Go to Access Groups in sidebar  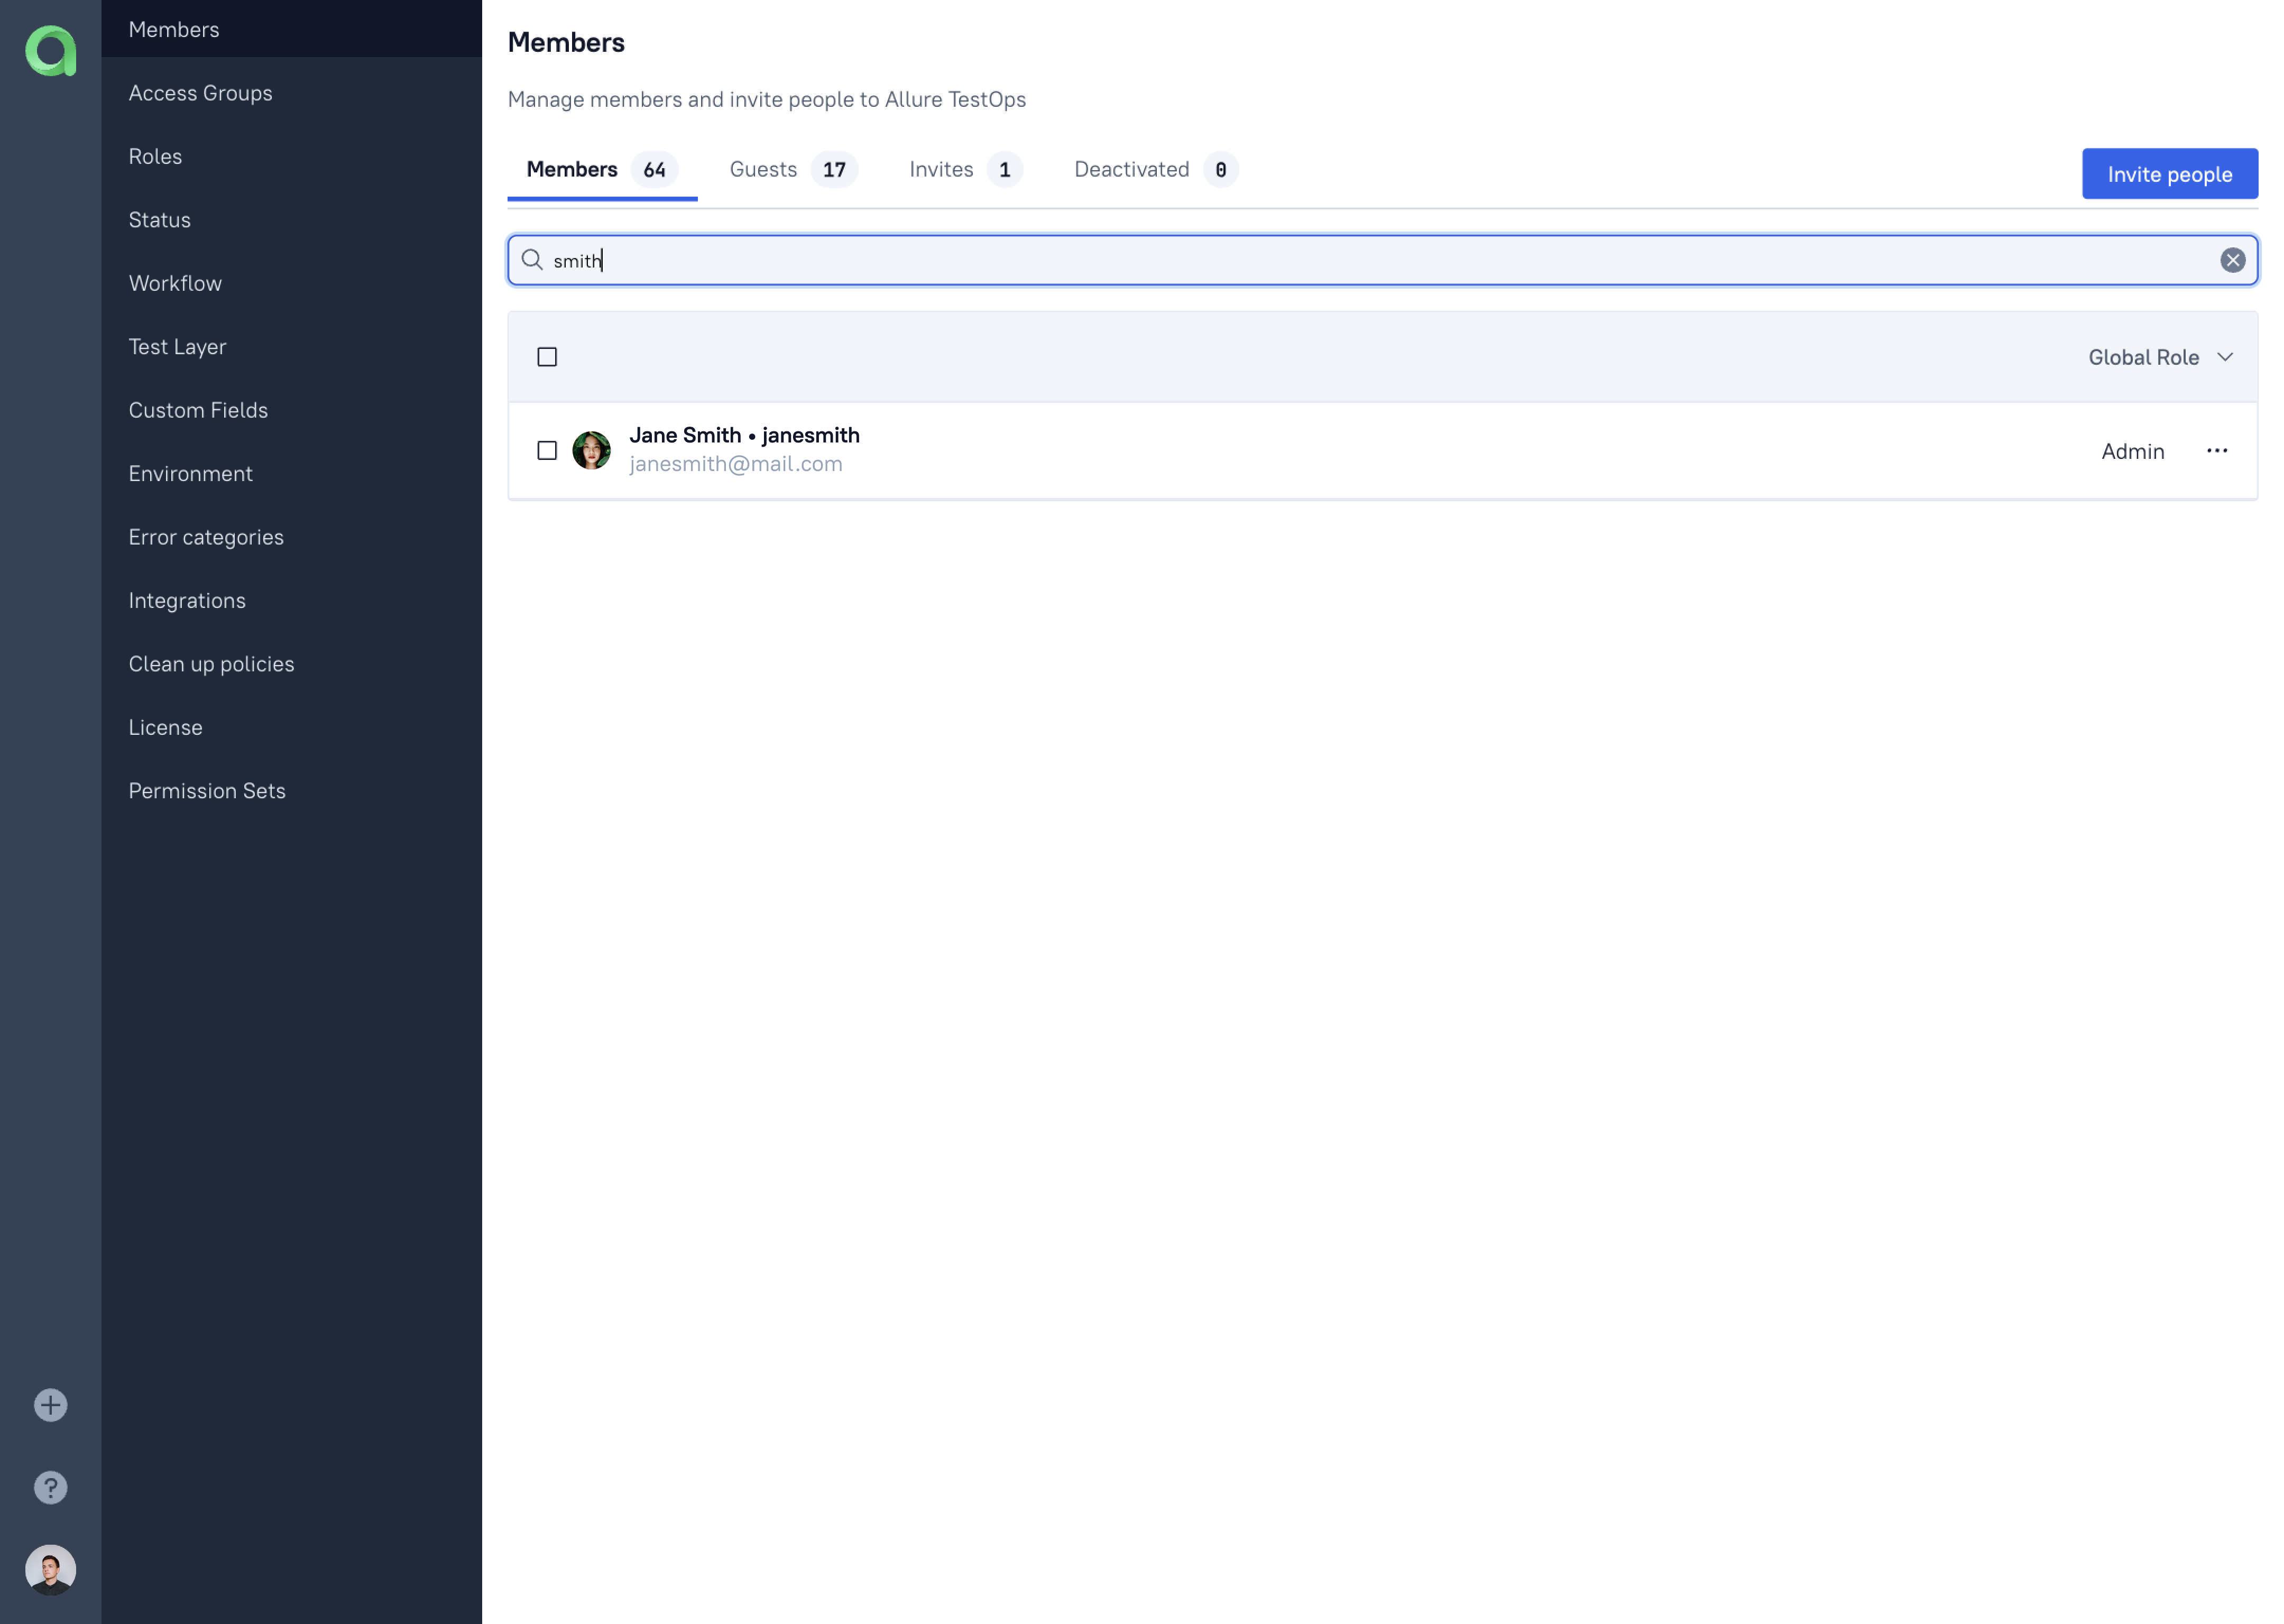click(200, 93)
